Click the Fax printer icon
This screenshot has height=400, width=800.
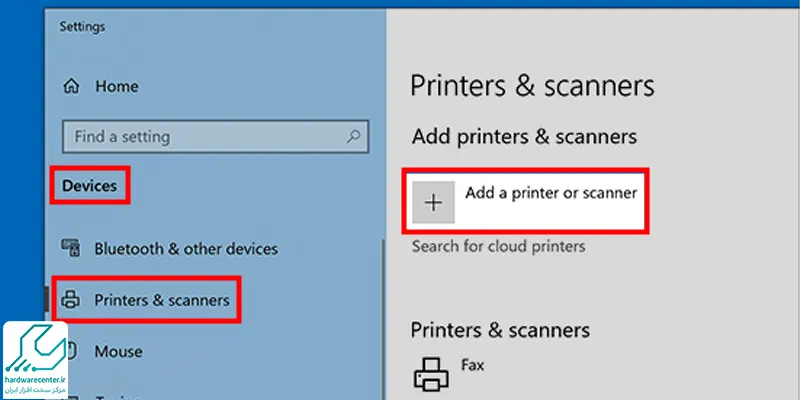[x=431, y=374]
